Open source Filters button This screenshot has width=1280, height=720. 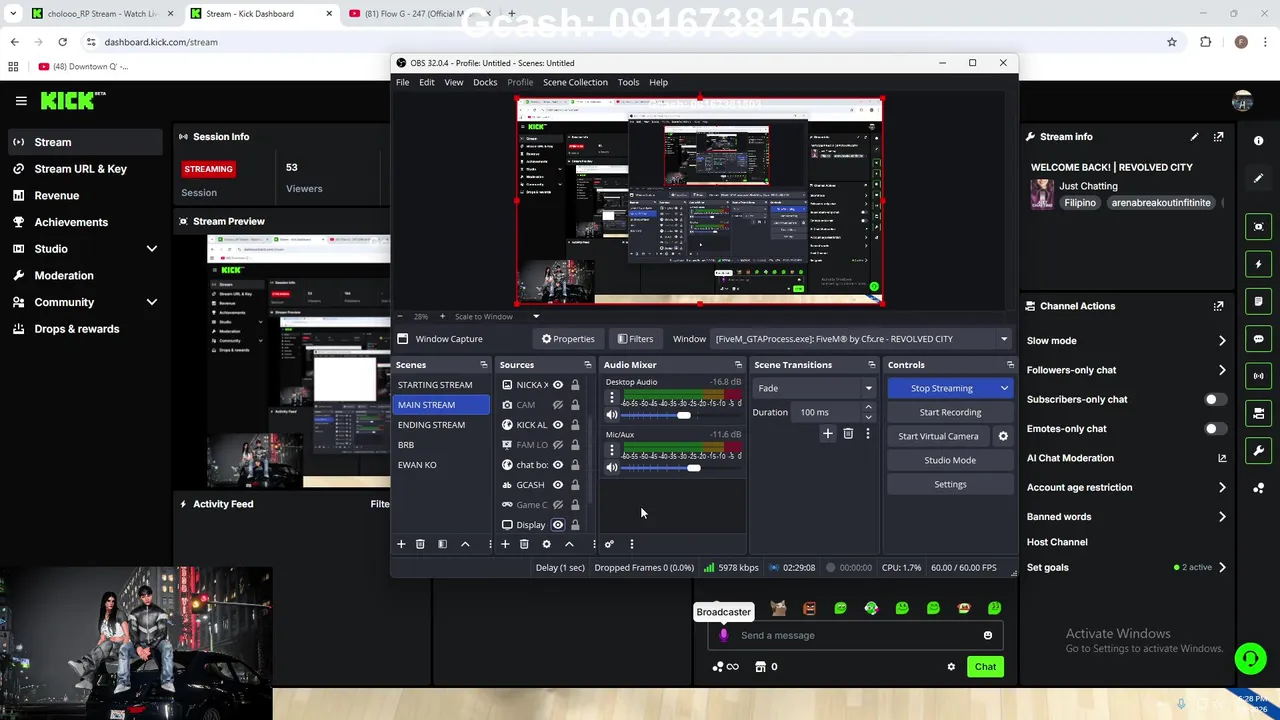click(635, 339)
